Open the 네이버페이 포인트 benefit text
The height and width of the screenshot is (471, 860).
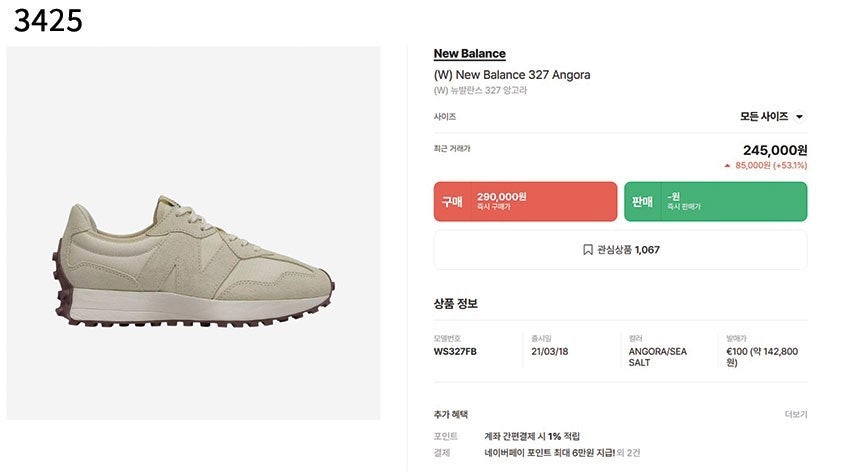548,453
